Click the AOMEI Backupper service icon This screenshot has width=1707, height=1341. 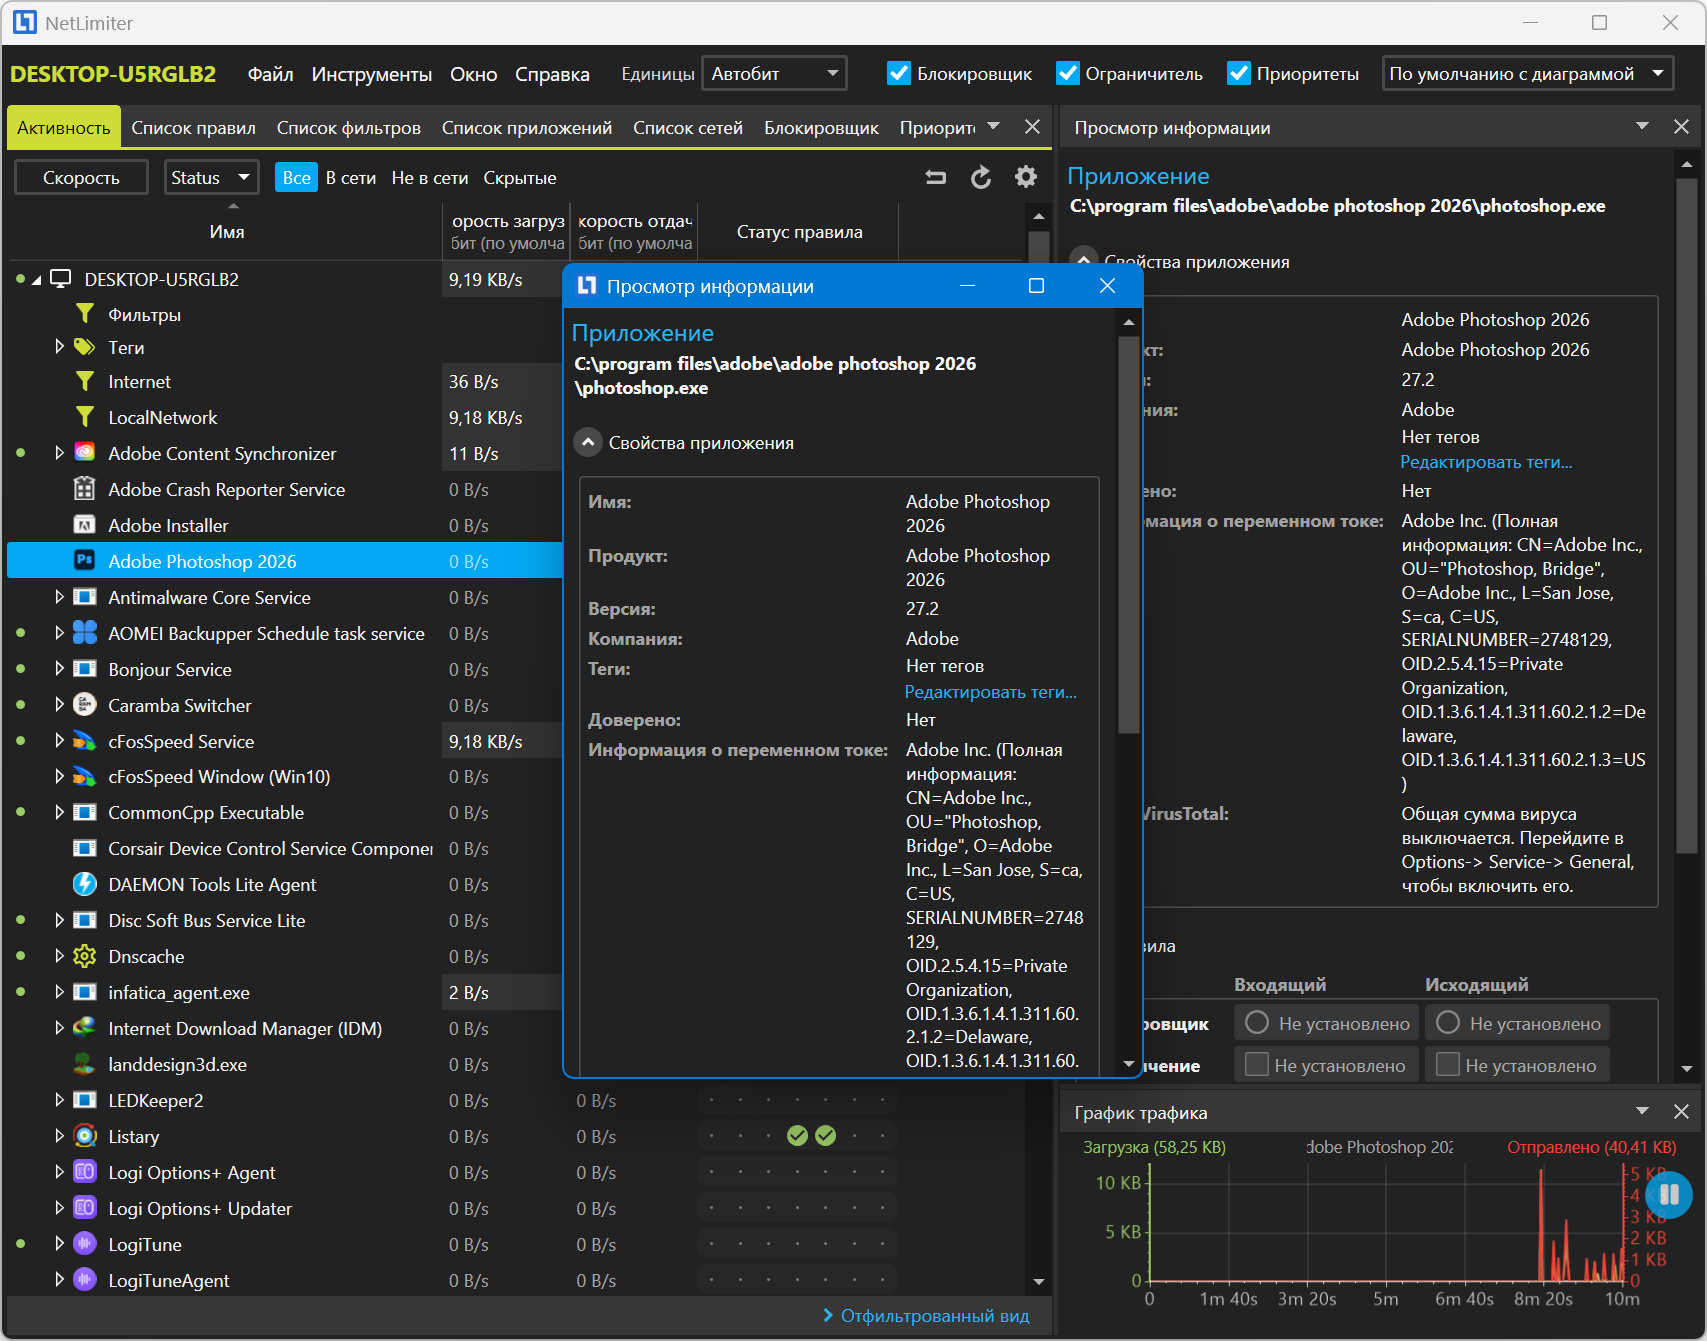(85, 633)
